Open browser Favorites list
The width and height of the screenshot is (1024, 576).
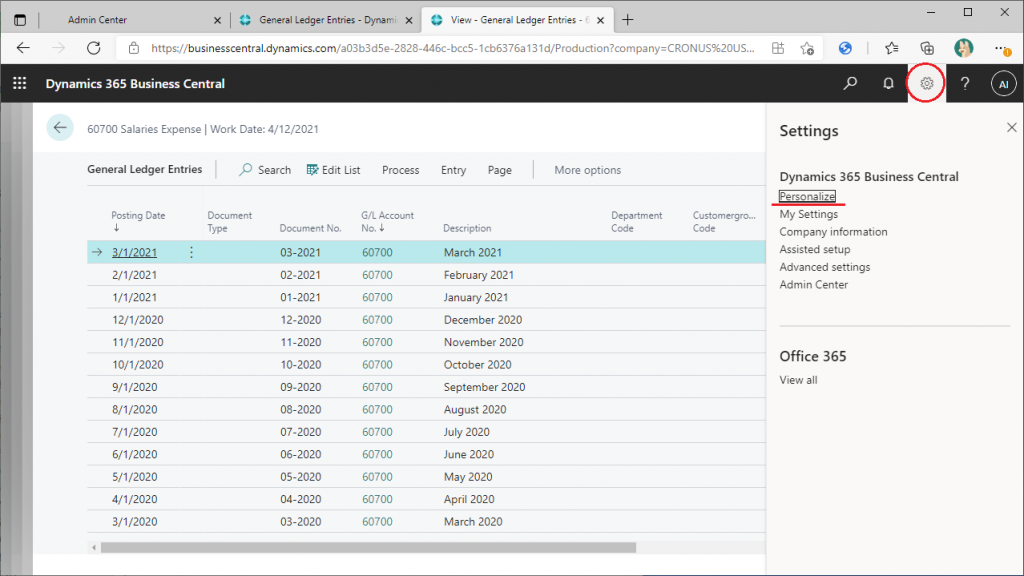(x=891, y=48)
